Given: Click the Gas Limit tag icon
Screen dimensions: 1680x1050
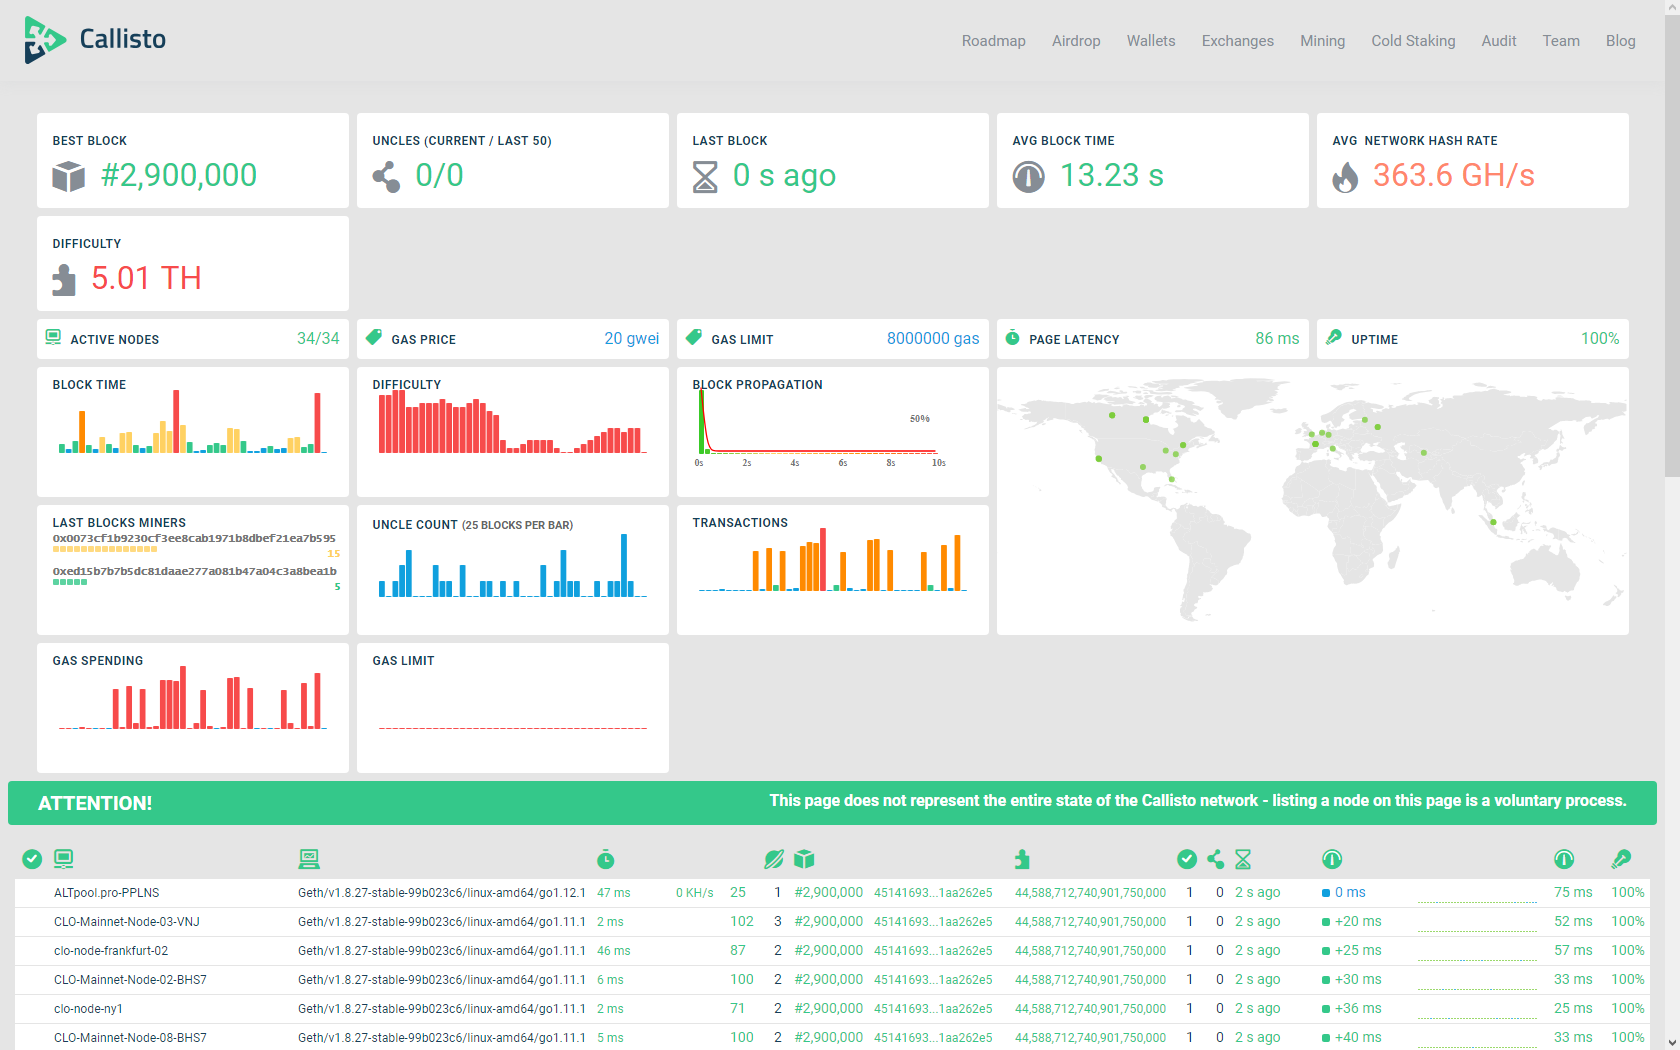Looking at the screenshot, I should tap(694, 337).
